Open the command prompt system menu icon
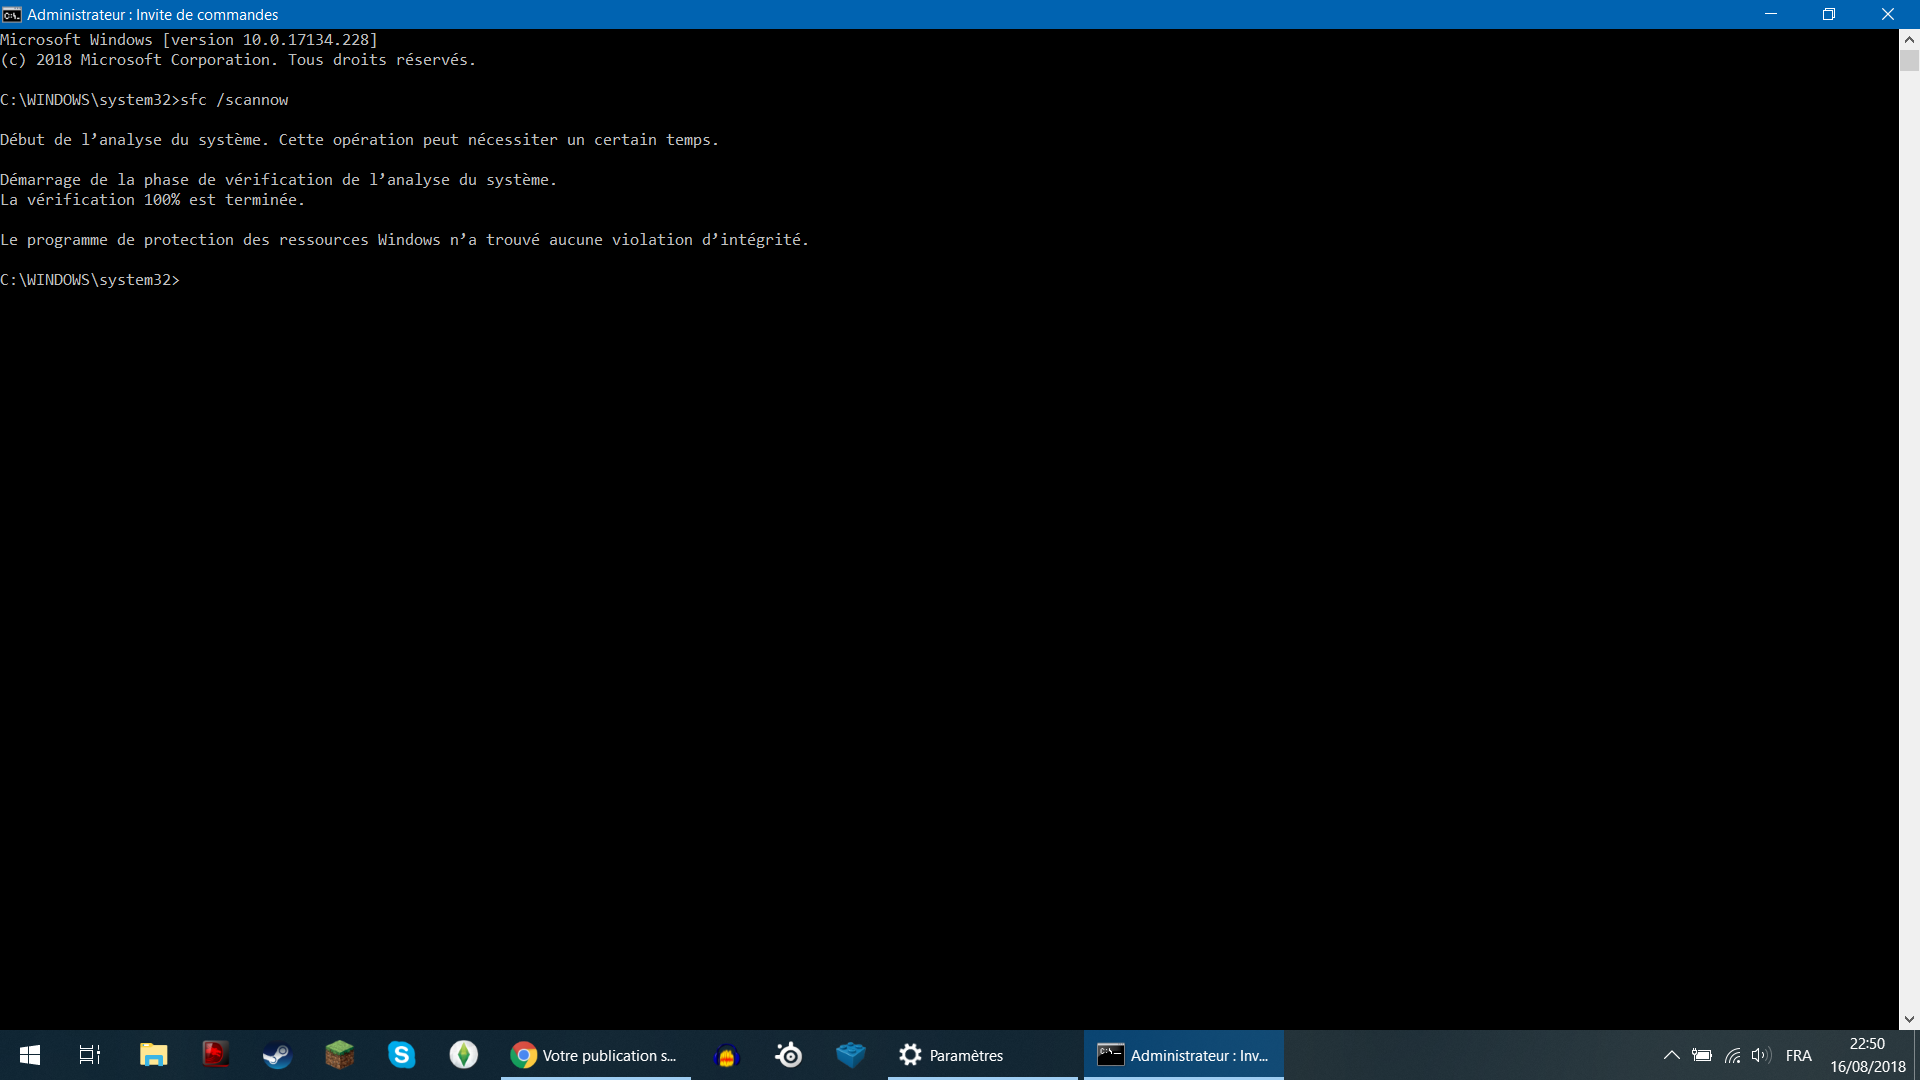Image resolution: width=1920 pixels, height=1080 pixels. tap(12, 14)
